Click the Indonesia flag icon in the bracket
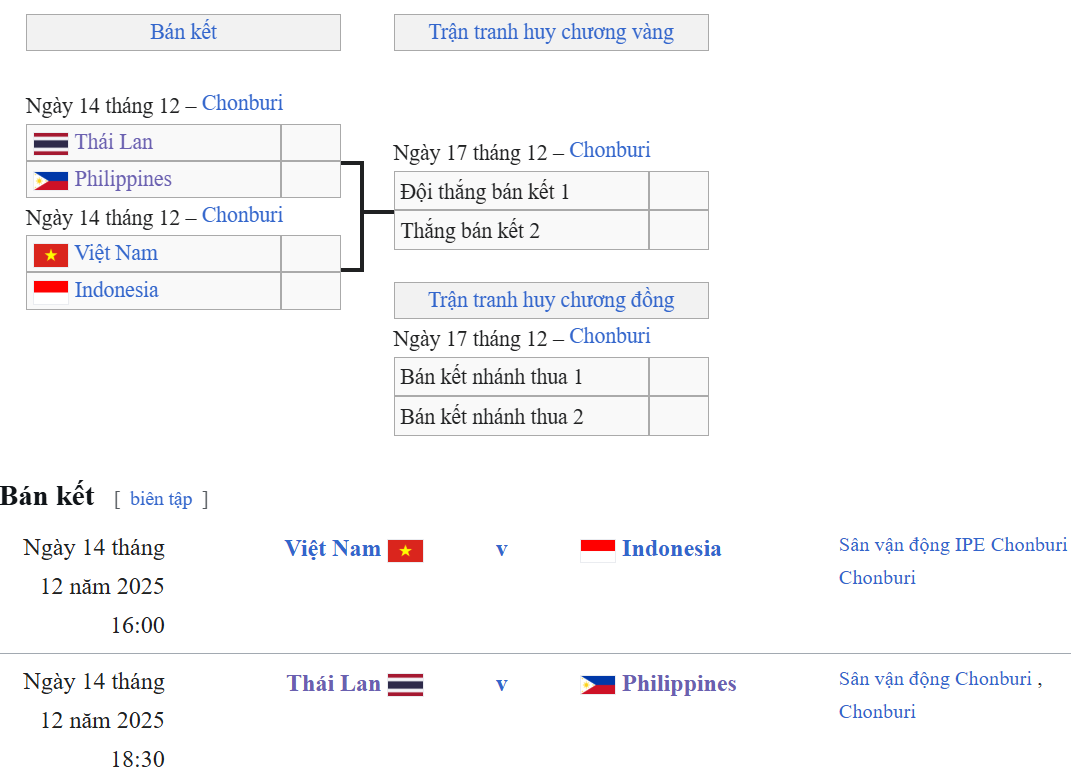 (x=50, y=291)
